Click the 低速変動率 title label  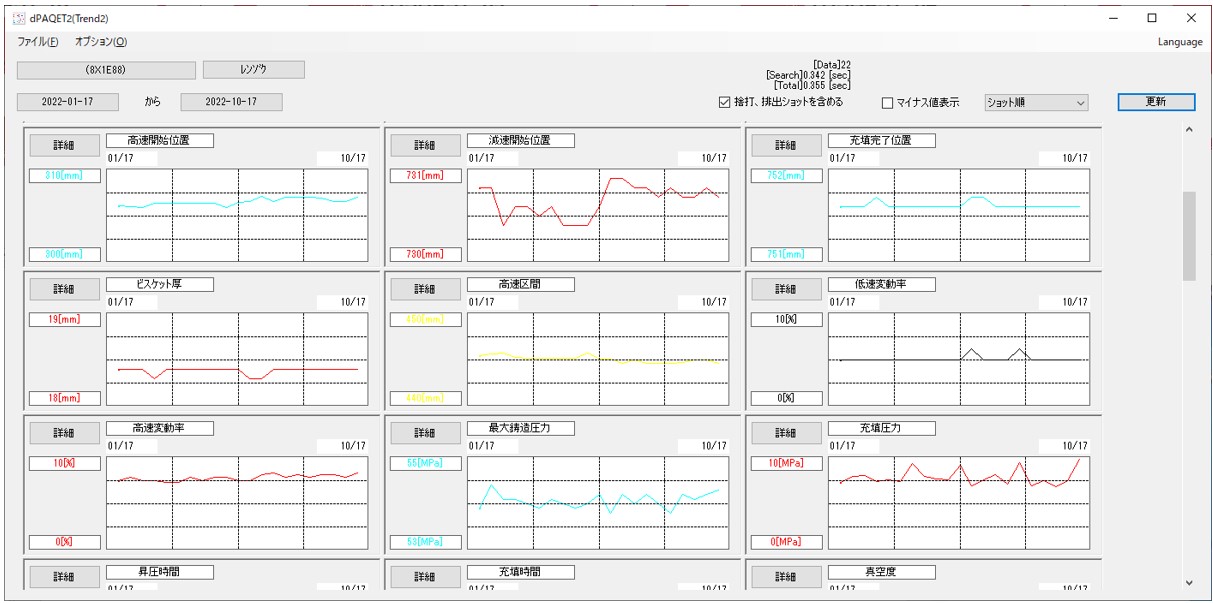(x=882, y=284)
